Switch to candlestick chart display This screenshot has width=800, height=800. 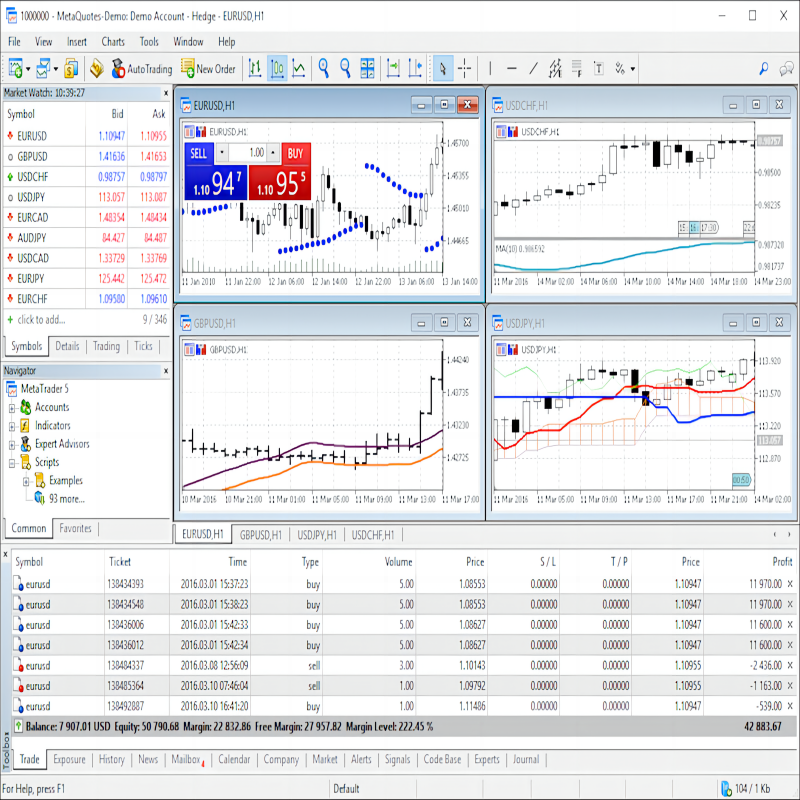277,68
